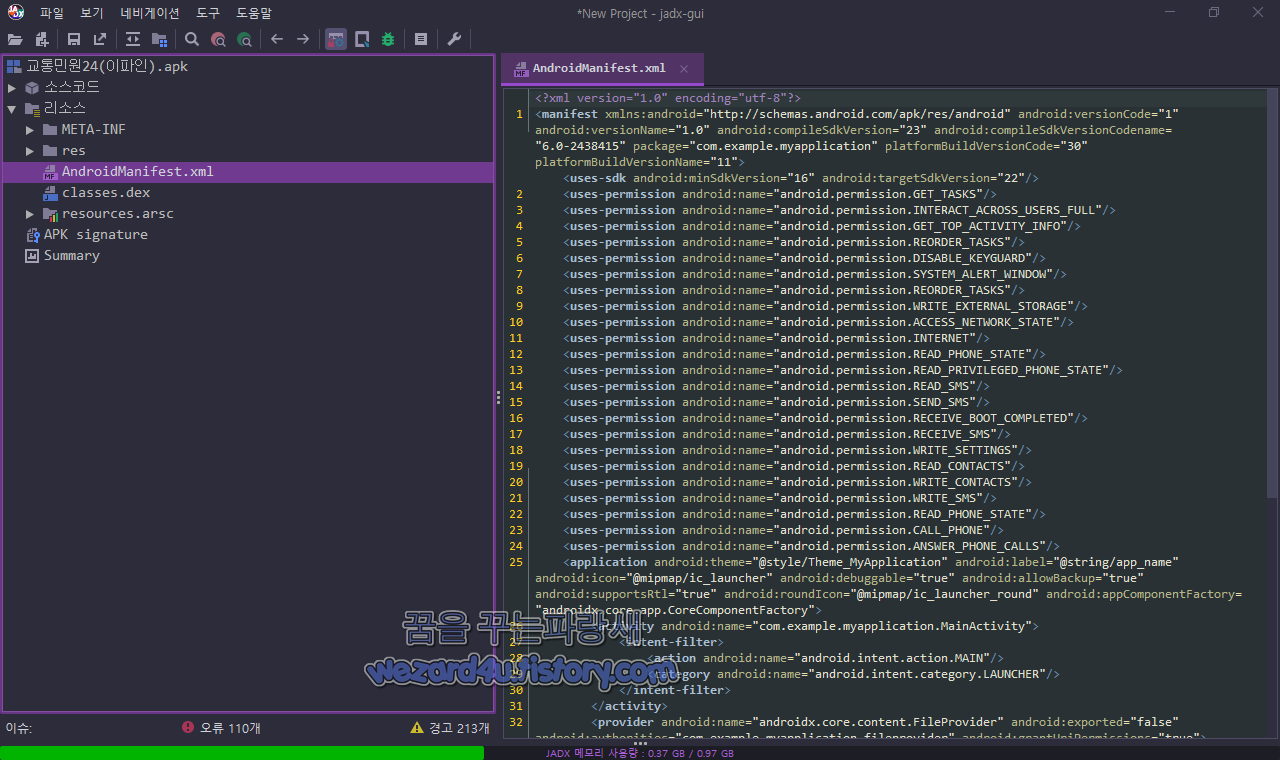This screenshot has height=760, width=1280.
Task: Open APK signature node
Action: click(x=95, y=234)
